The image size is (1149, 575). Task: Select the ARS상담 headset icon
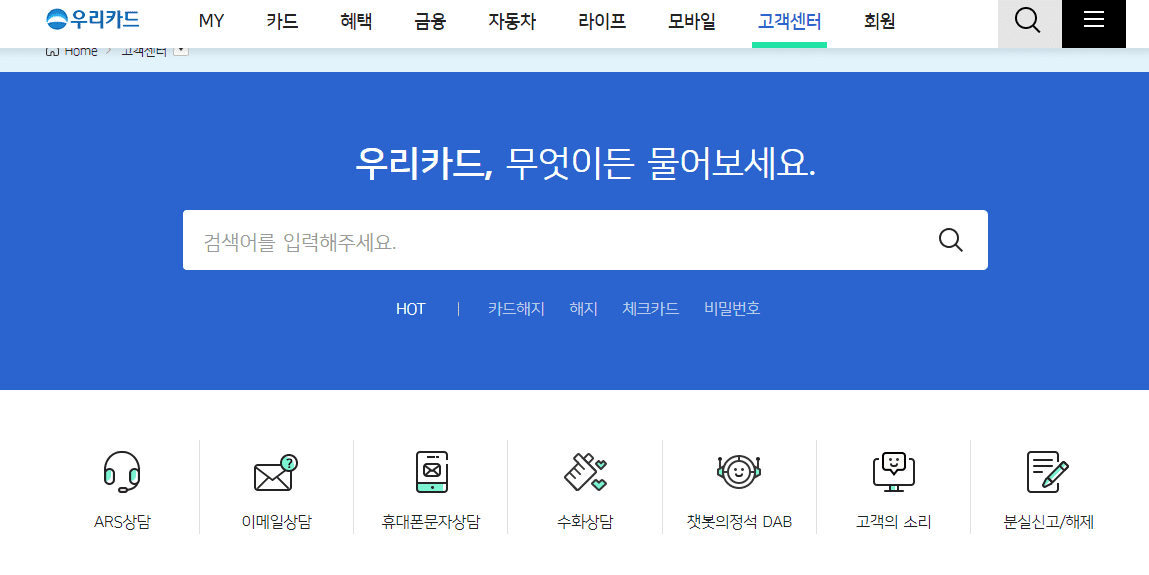(122, 472)
